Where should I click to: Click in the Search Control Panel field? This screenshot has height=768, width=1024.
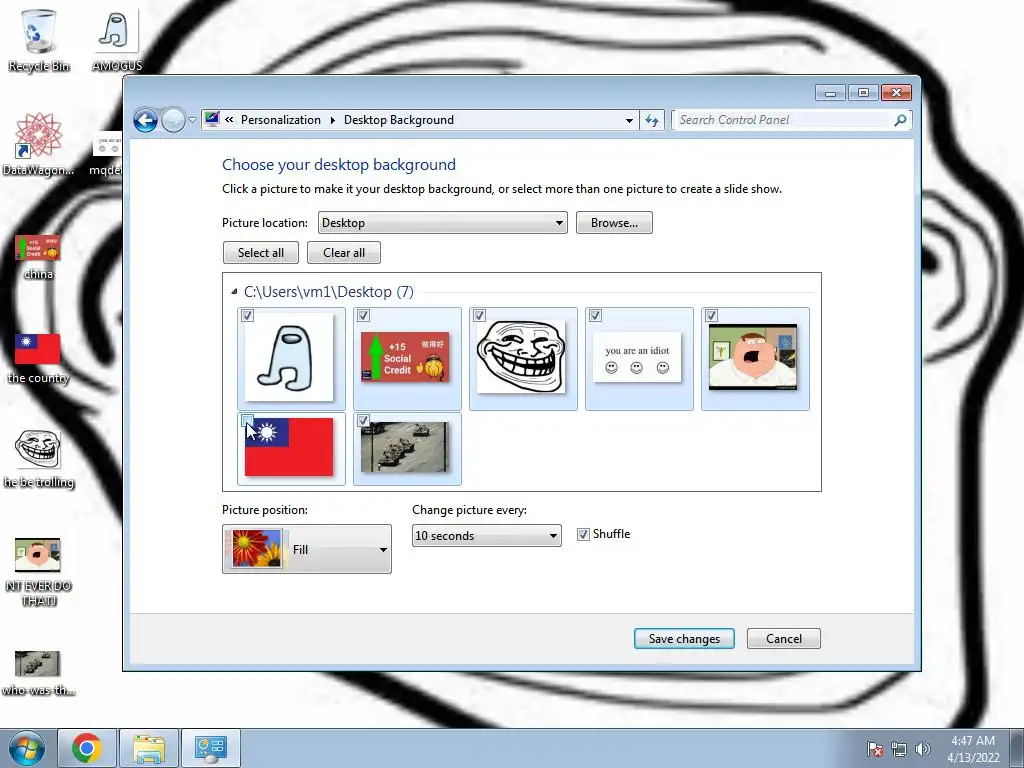coord(782,120)
